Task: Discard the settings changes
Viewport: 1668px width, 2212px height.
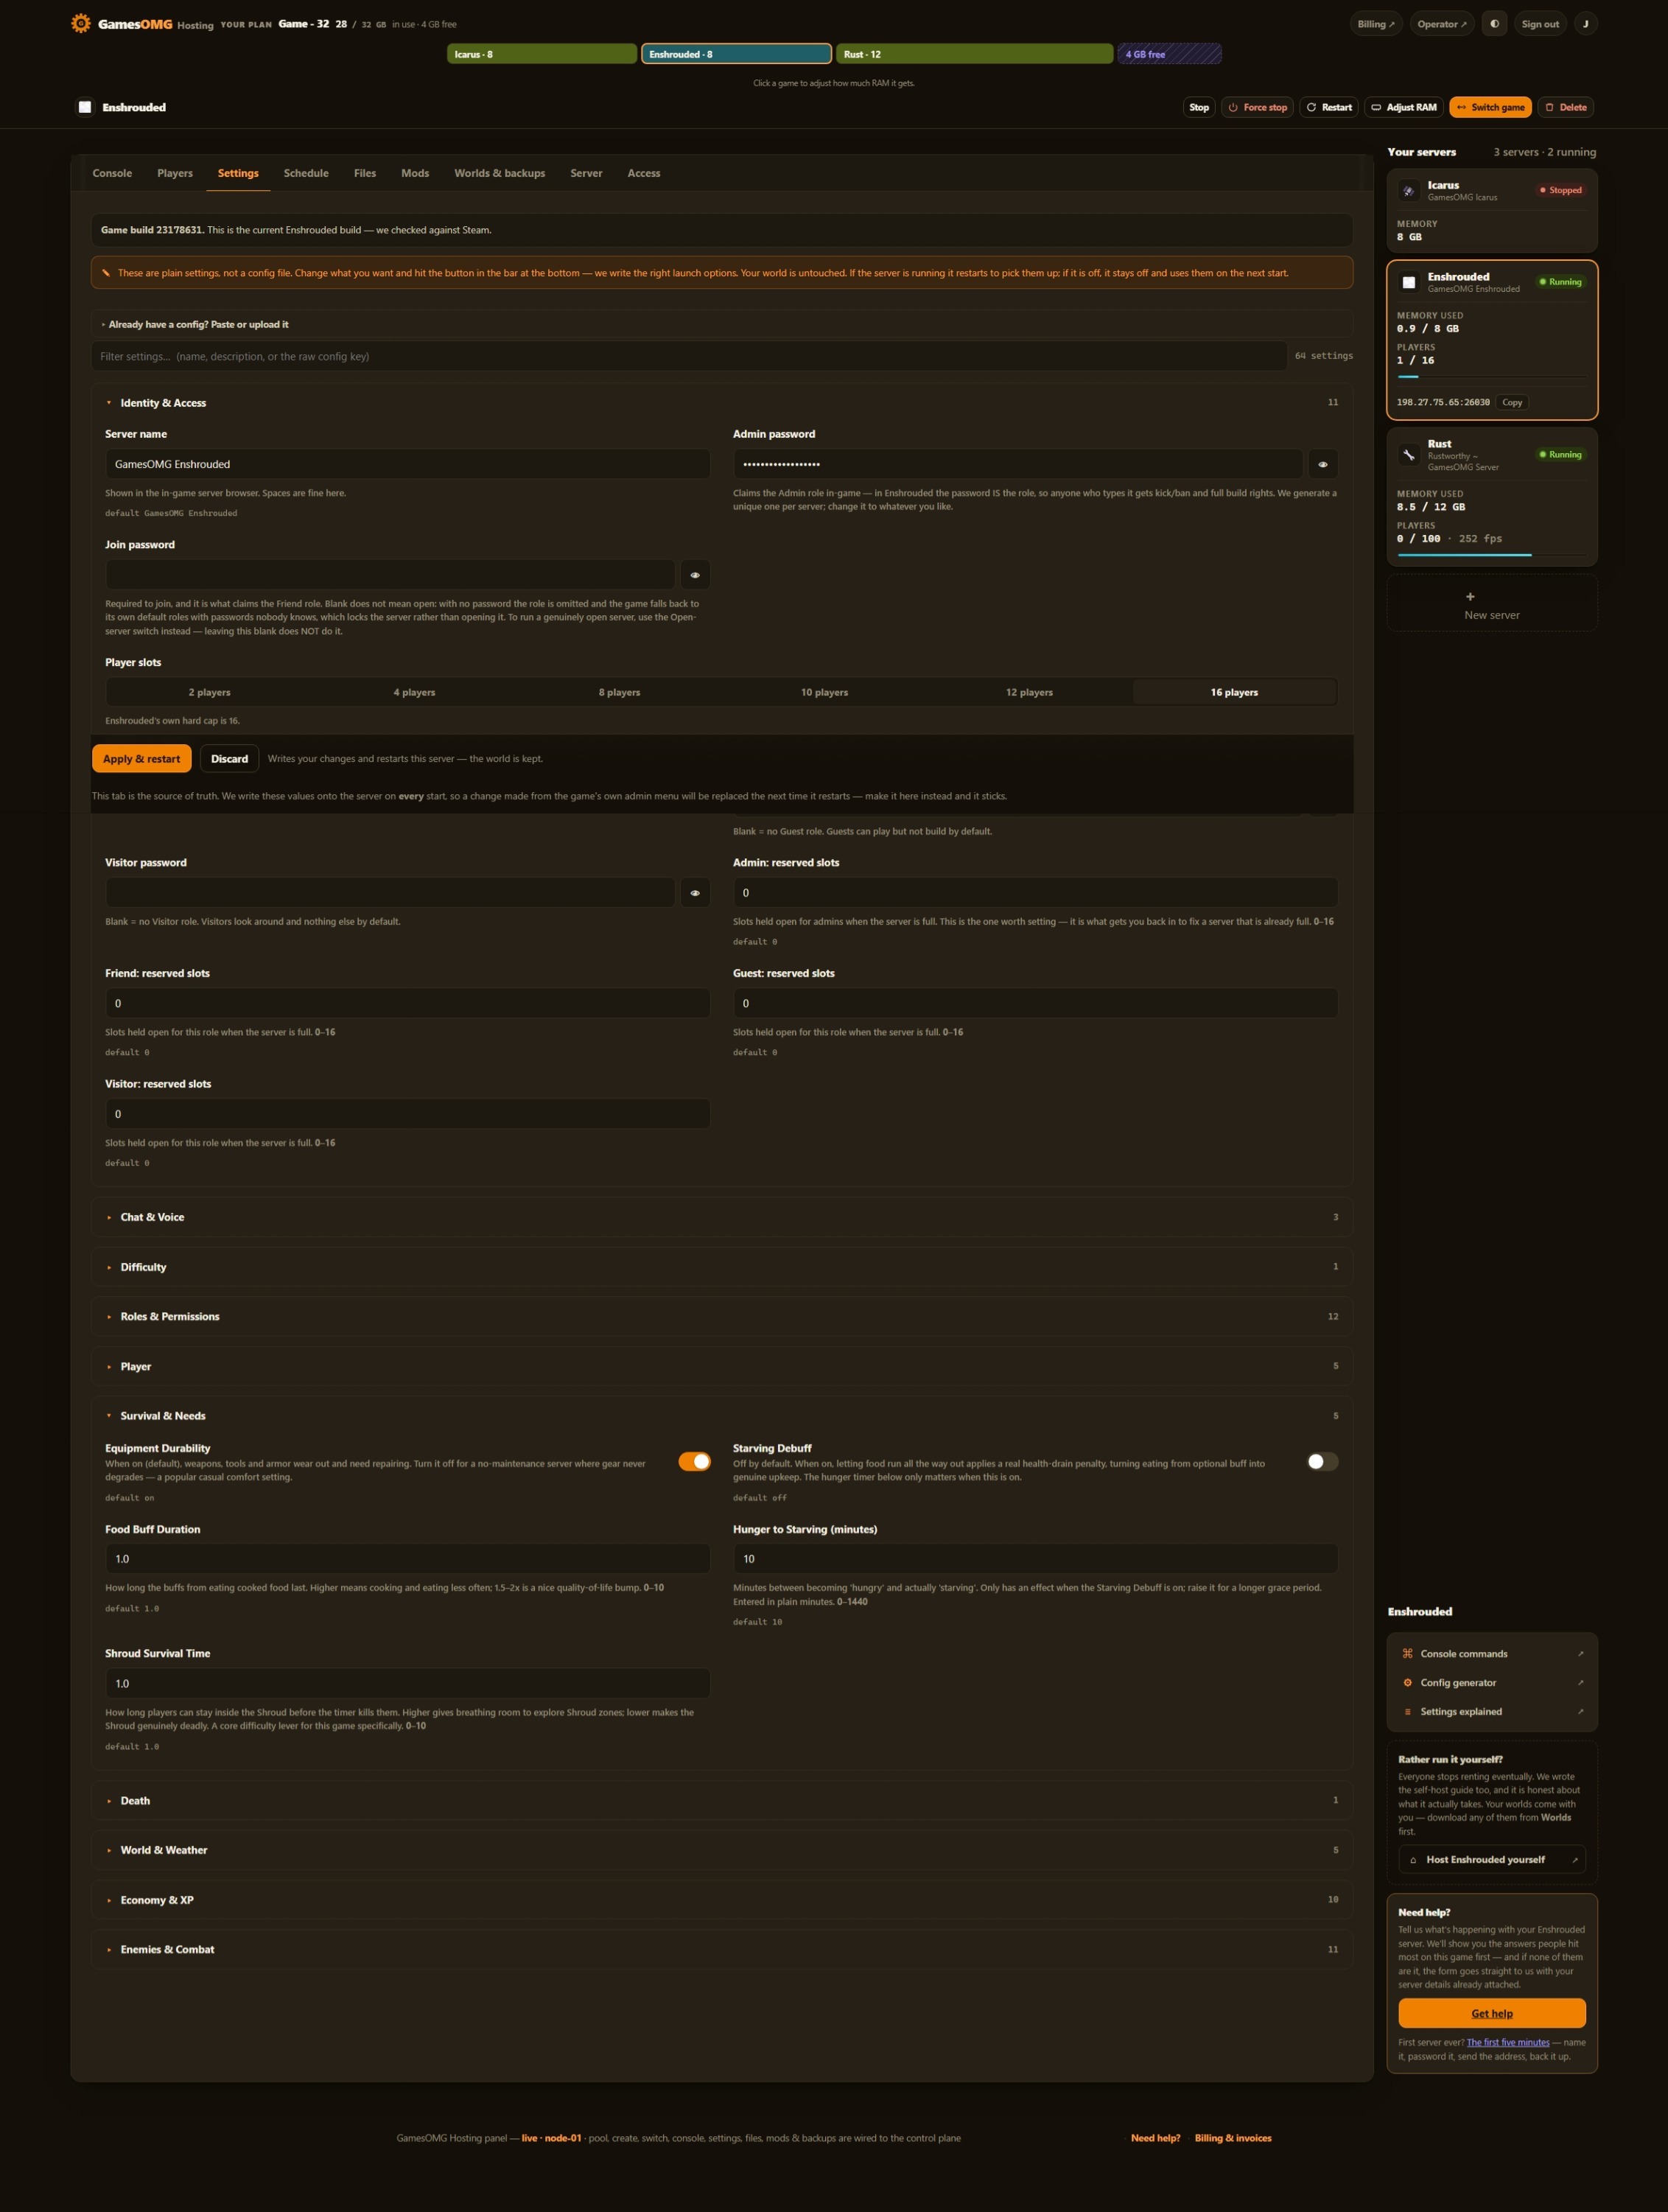Action: [x=229, y=759]
